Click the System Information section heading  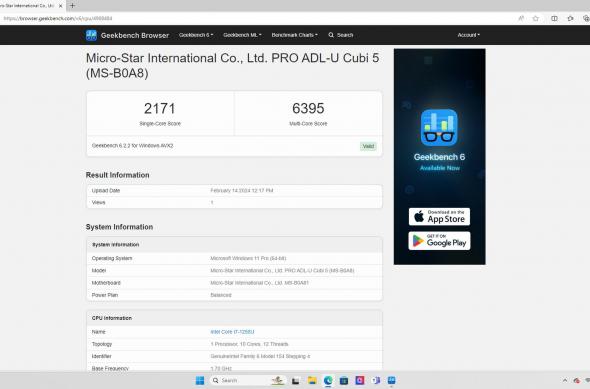119,227
